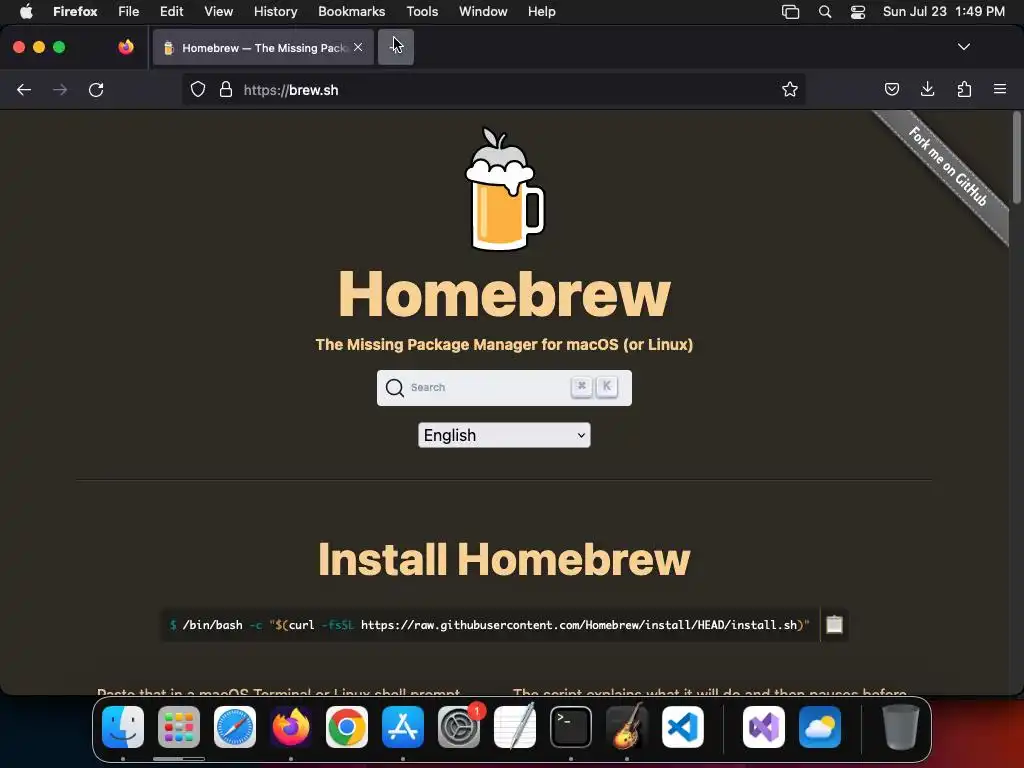Open the Help menu
The width and height of the screenshot is (1024, 768).
click(542, 11)
